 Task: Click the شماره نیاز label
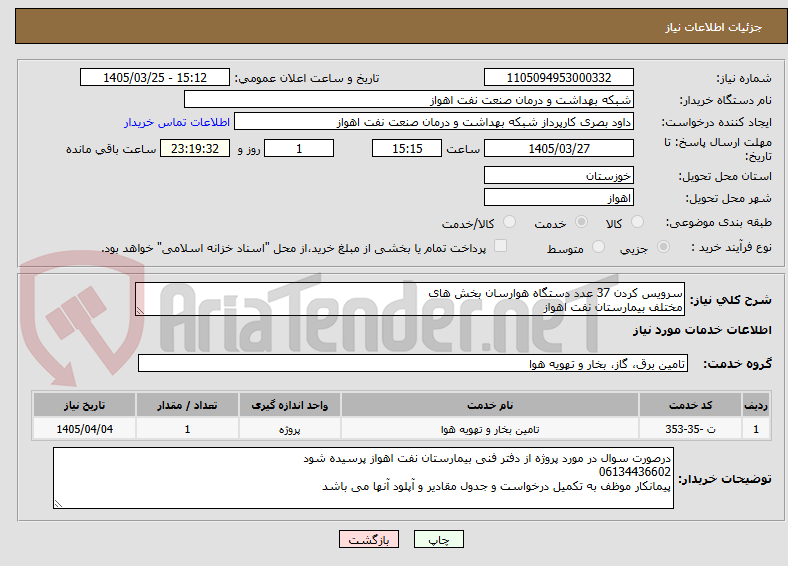(744, 78)
